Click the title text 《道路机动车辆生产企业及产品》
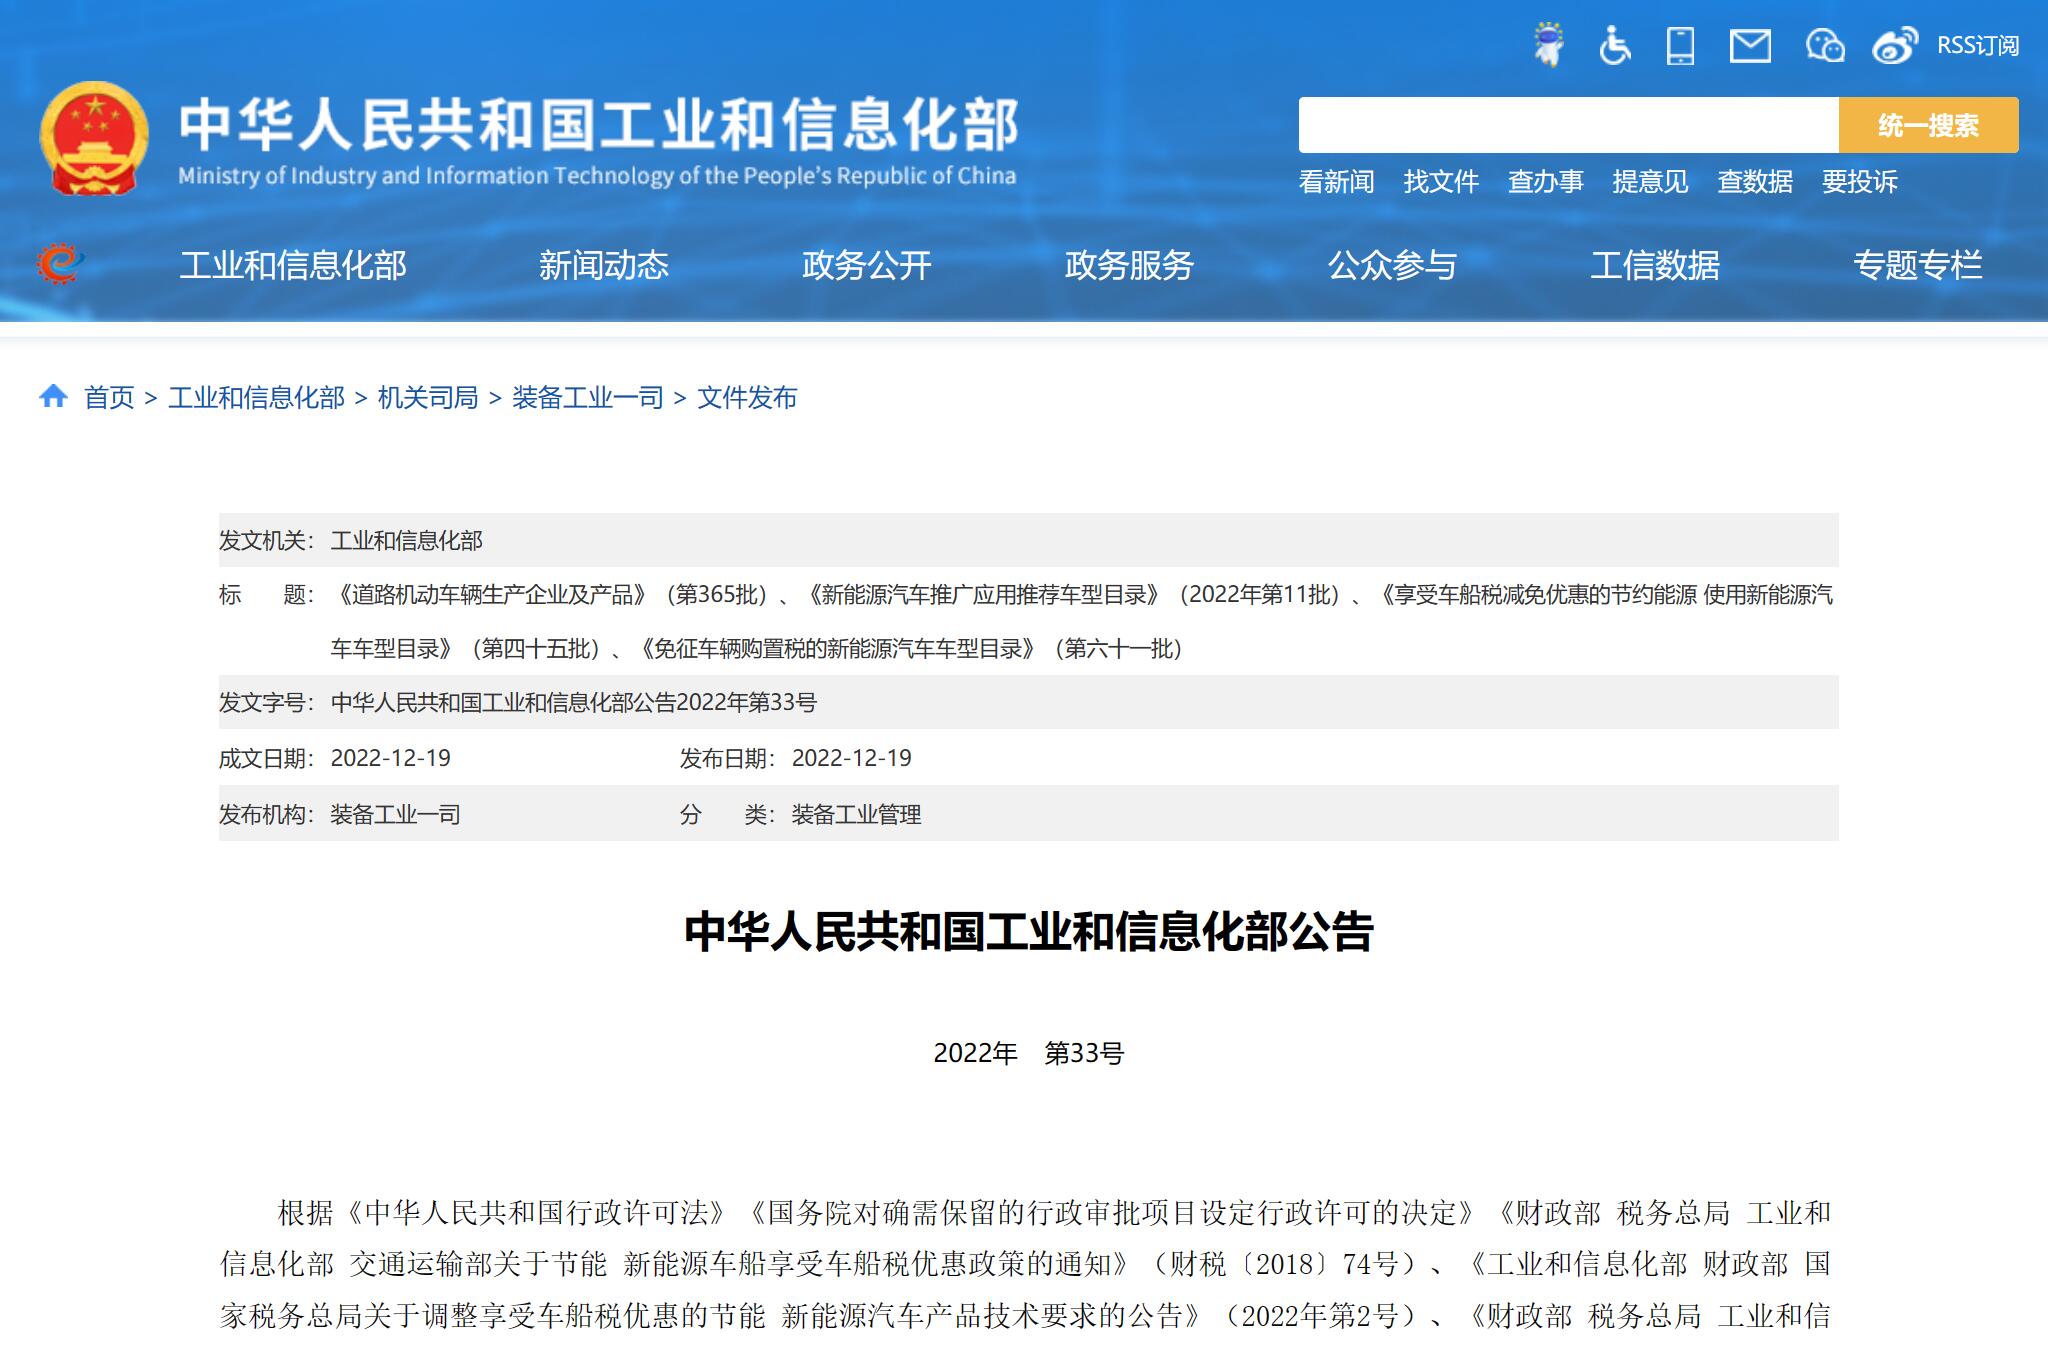The width and height of the screenshot is (2048, 1353). click(x=492, y=595)
